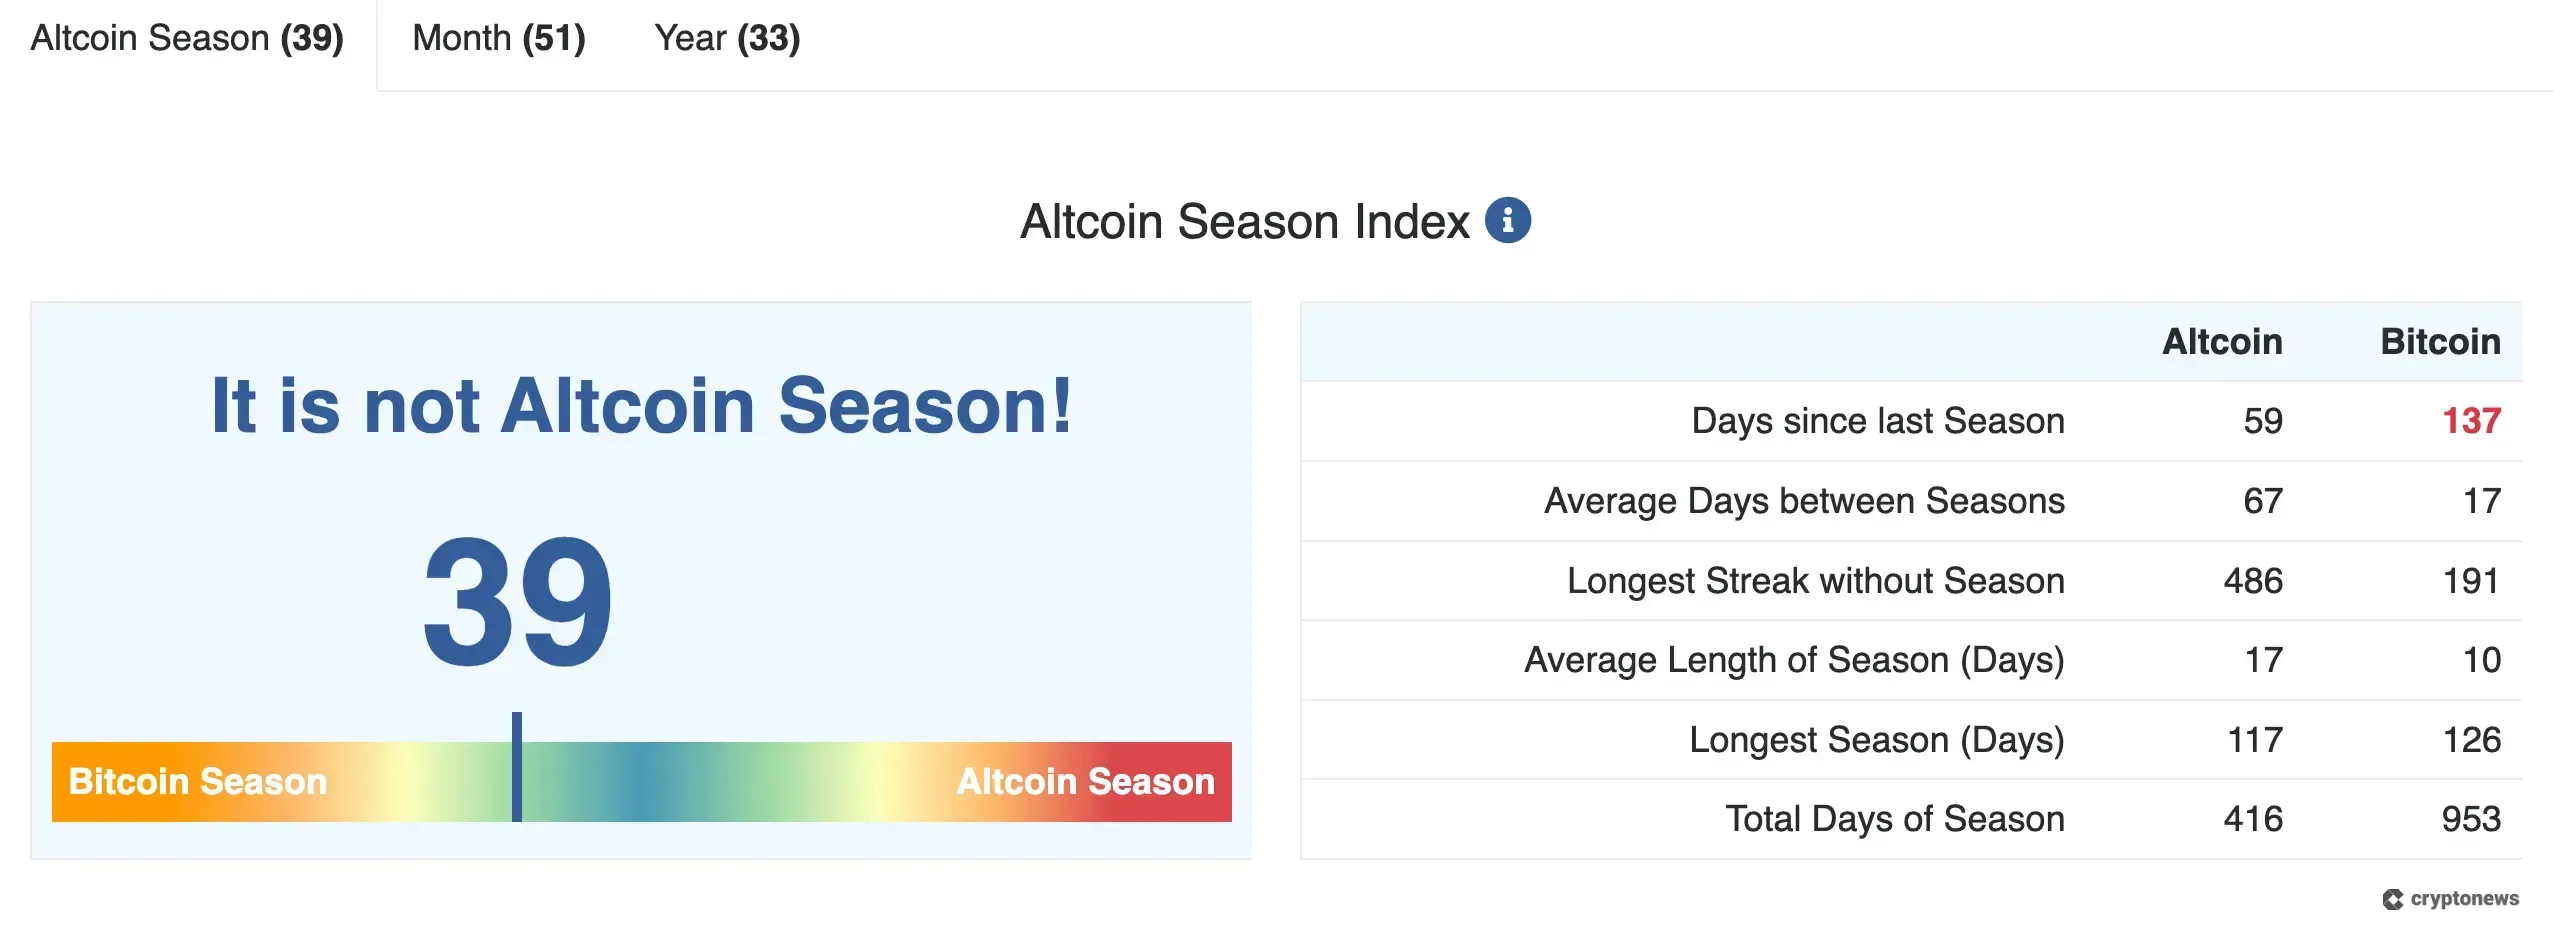This screenshot has height=940, width=2554.
Task: Select the info "i" circle next to the title
Action: point(1508,220)
